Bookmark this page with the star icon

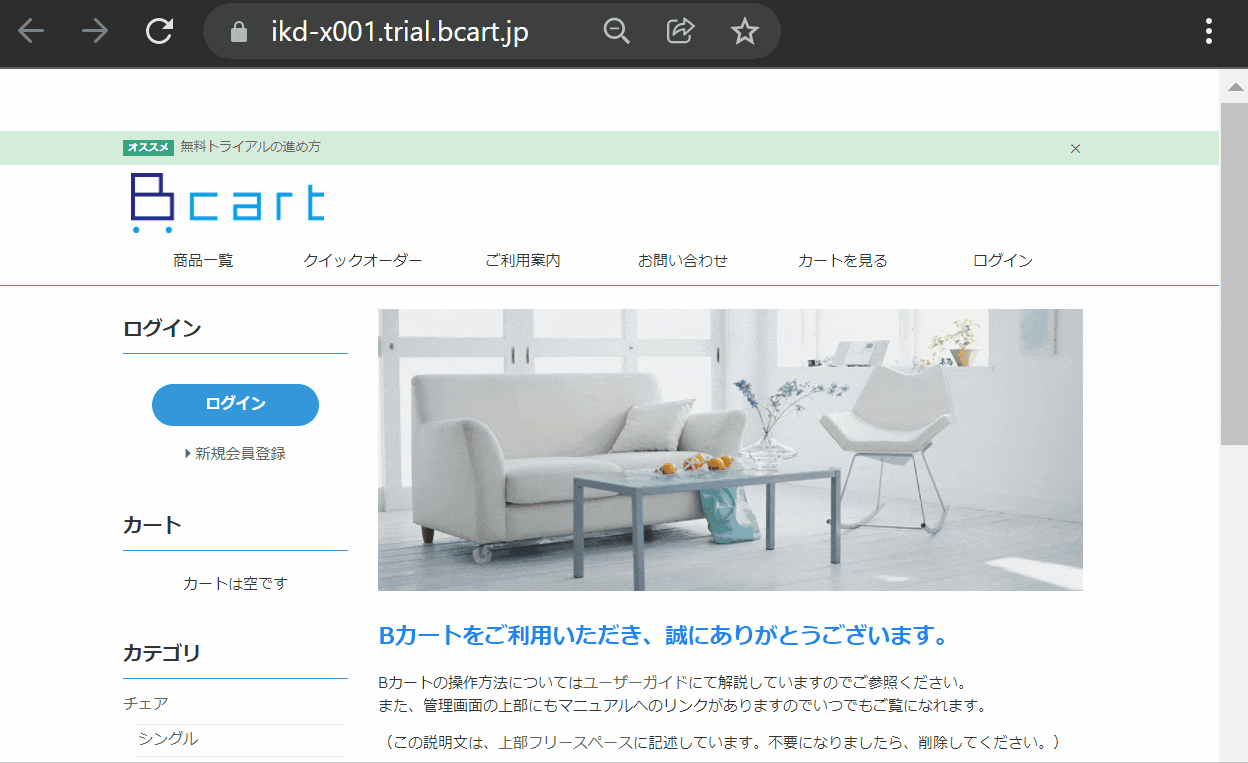coord(744,32)
